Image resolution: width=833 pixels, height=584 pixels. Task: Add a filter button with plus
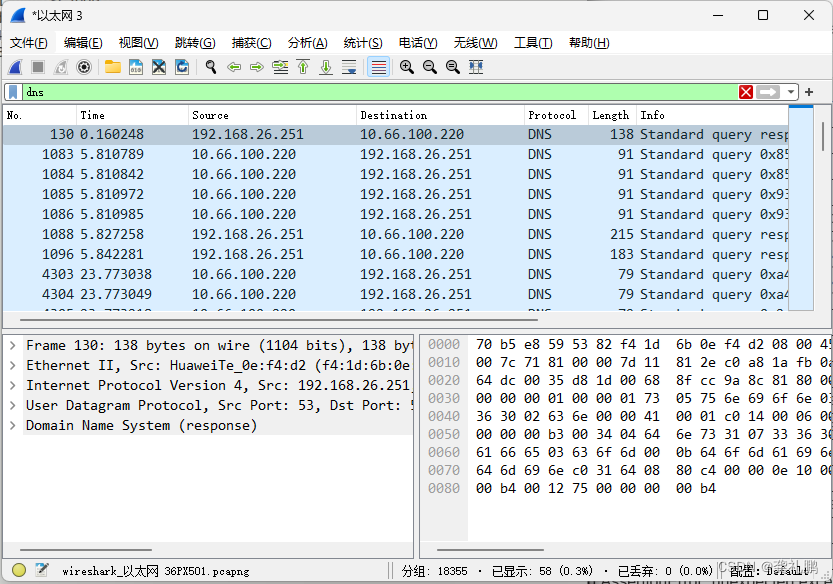coord(809,92)
